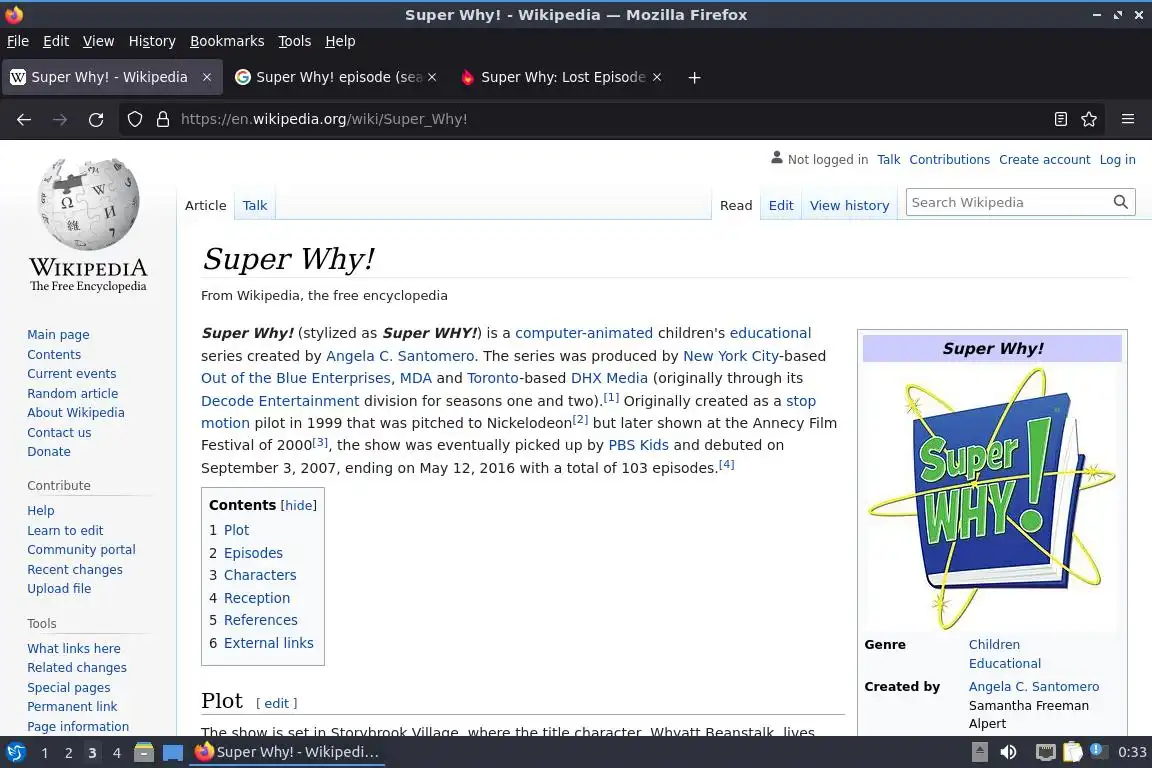Go back with the browser back arrow
The image size is (1152, 768).
[x=24, y=119]
